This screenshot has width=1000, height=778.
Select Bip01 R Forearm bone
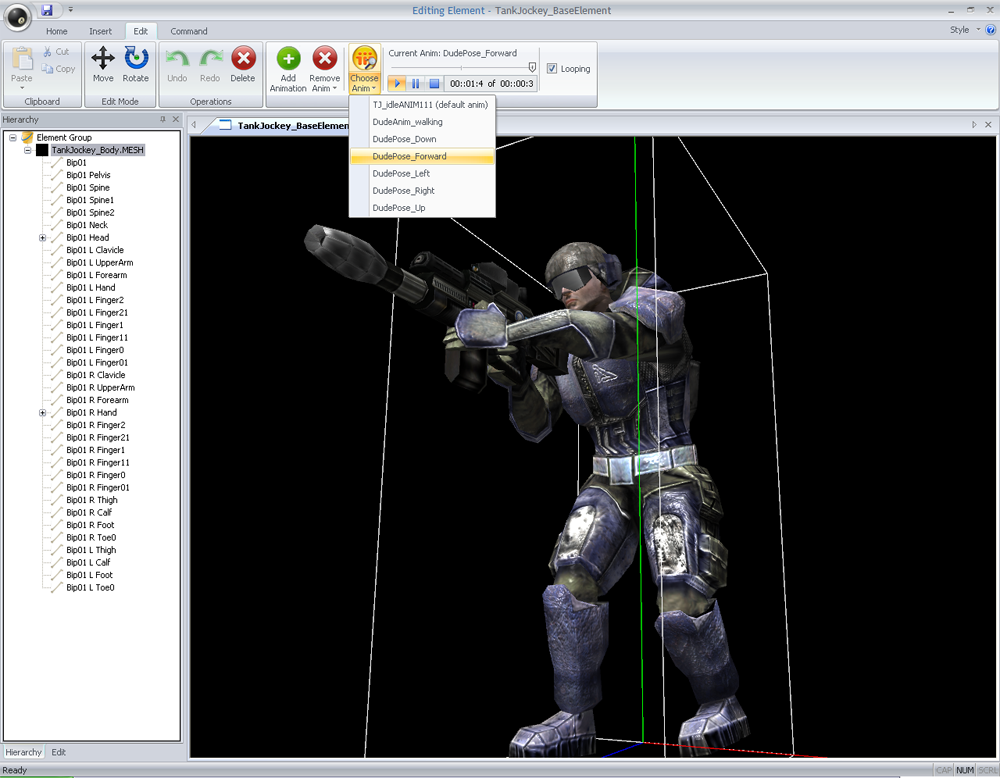[x=97, y=400]
